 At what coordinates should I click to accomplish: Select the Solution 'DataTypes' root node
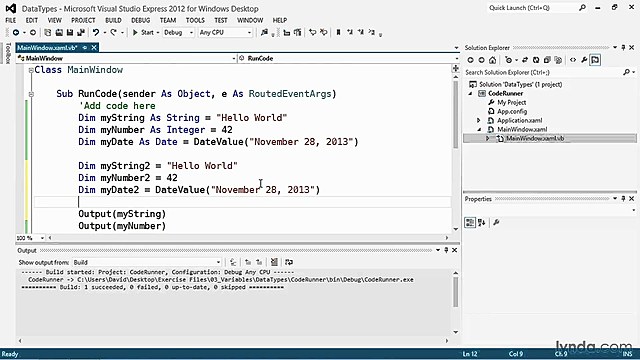click(x=521, y=84)
